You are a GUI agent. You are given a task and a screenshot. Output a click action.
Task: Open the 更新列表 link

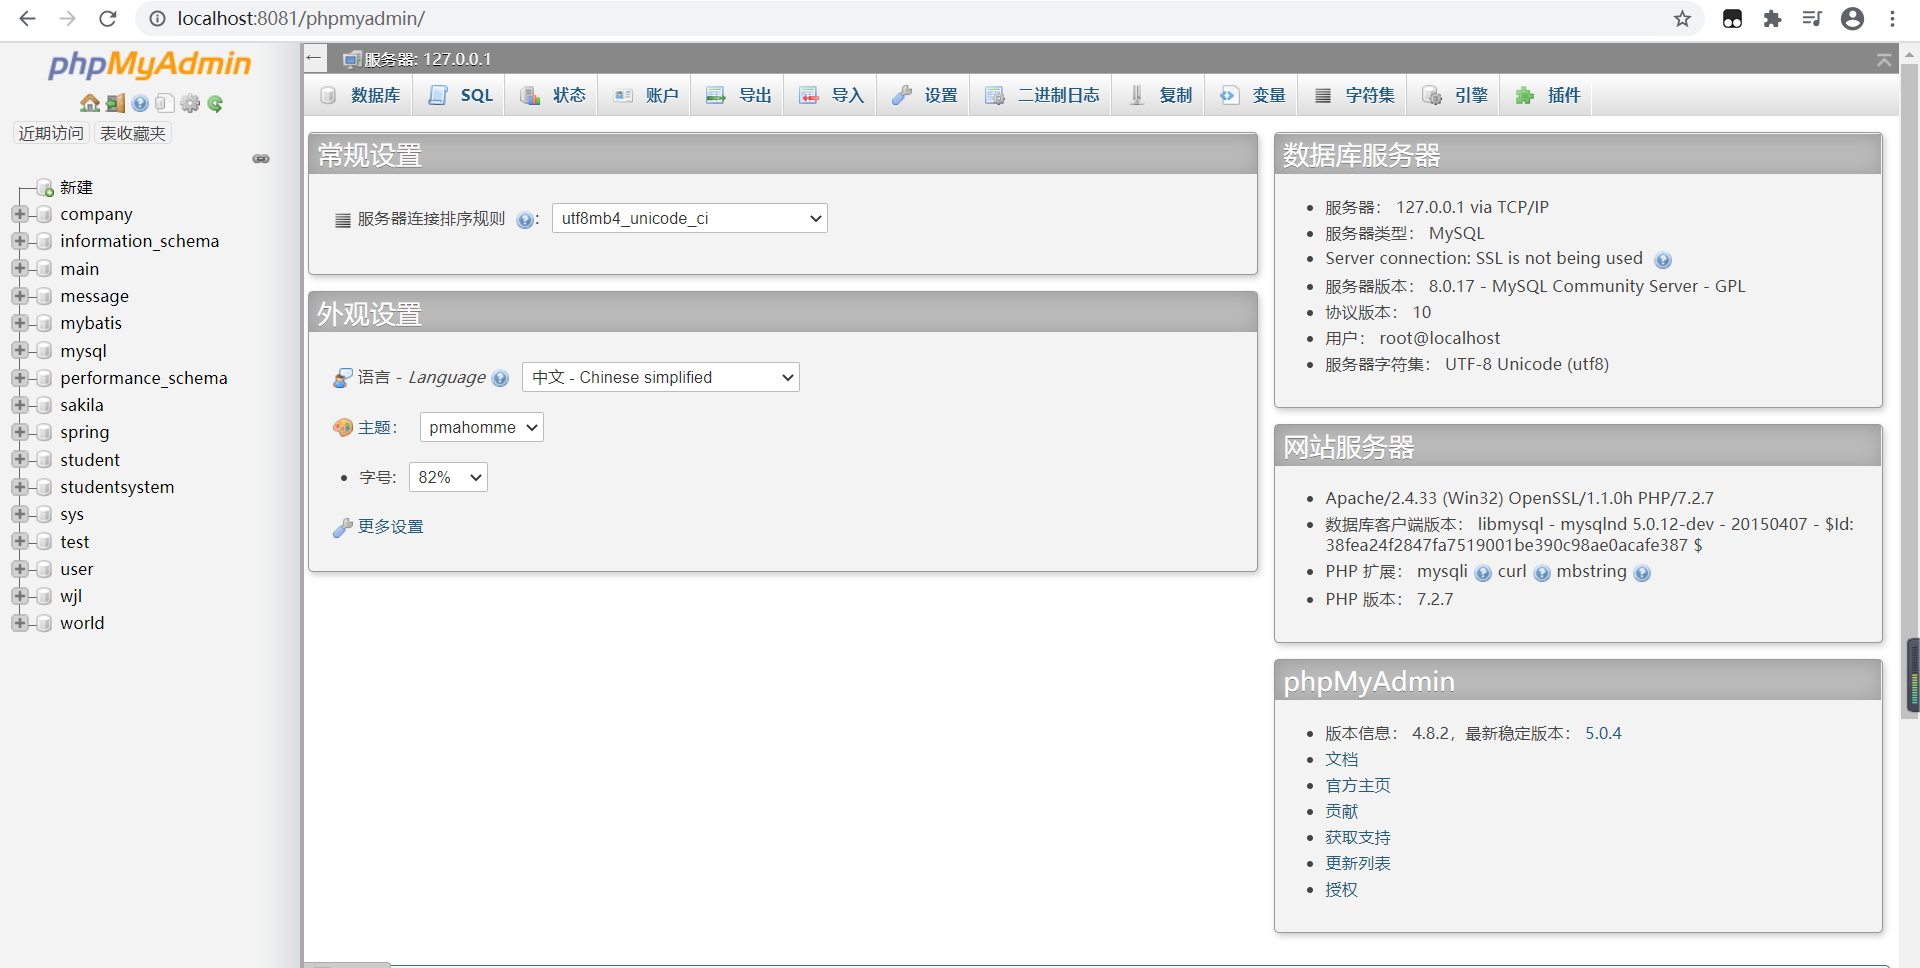pos(1357,863)
